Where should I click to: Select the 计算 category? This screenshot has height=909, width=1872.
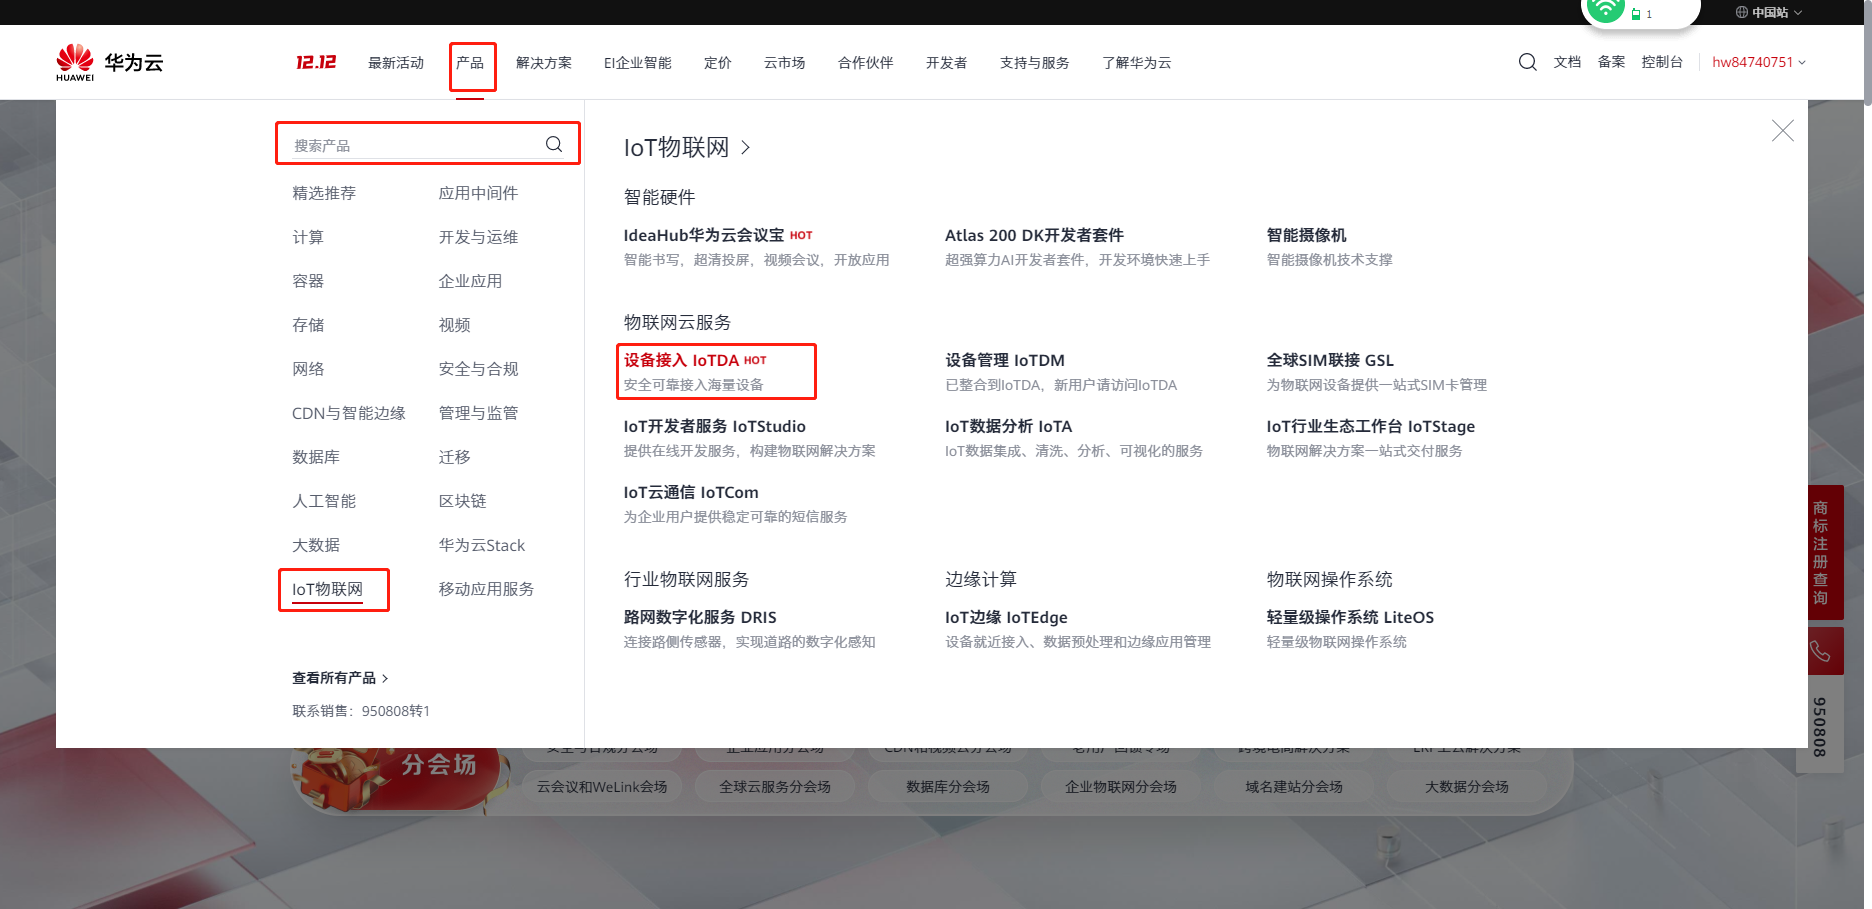(x=308, y=237)
